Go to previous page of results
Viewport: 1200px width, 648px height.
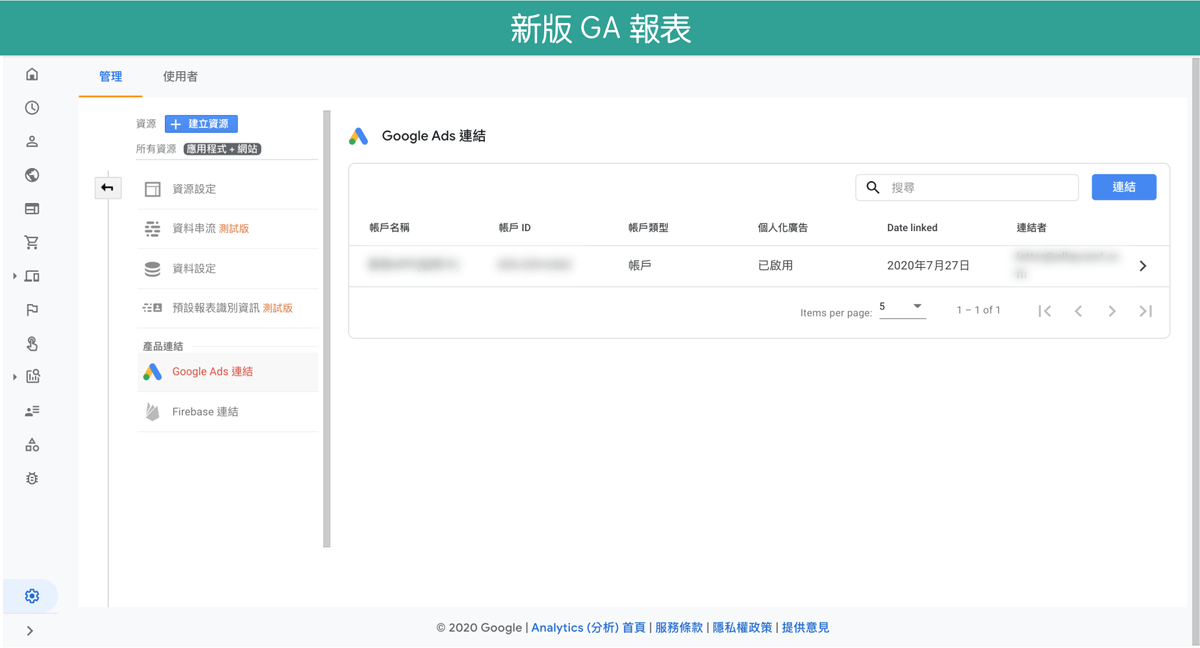coord(1078,311)
